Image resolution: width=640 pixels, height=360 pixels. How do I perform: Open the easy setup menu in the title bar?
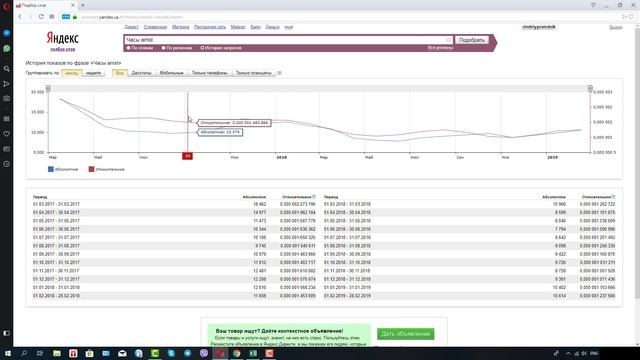coord(593,5)
